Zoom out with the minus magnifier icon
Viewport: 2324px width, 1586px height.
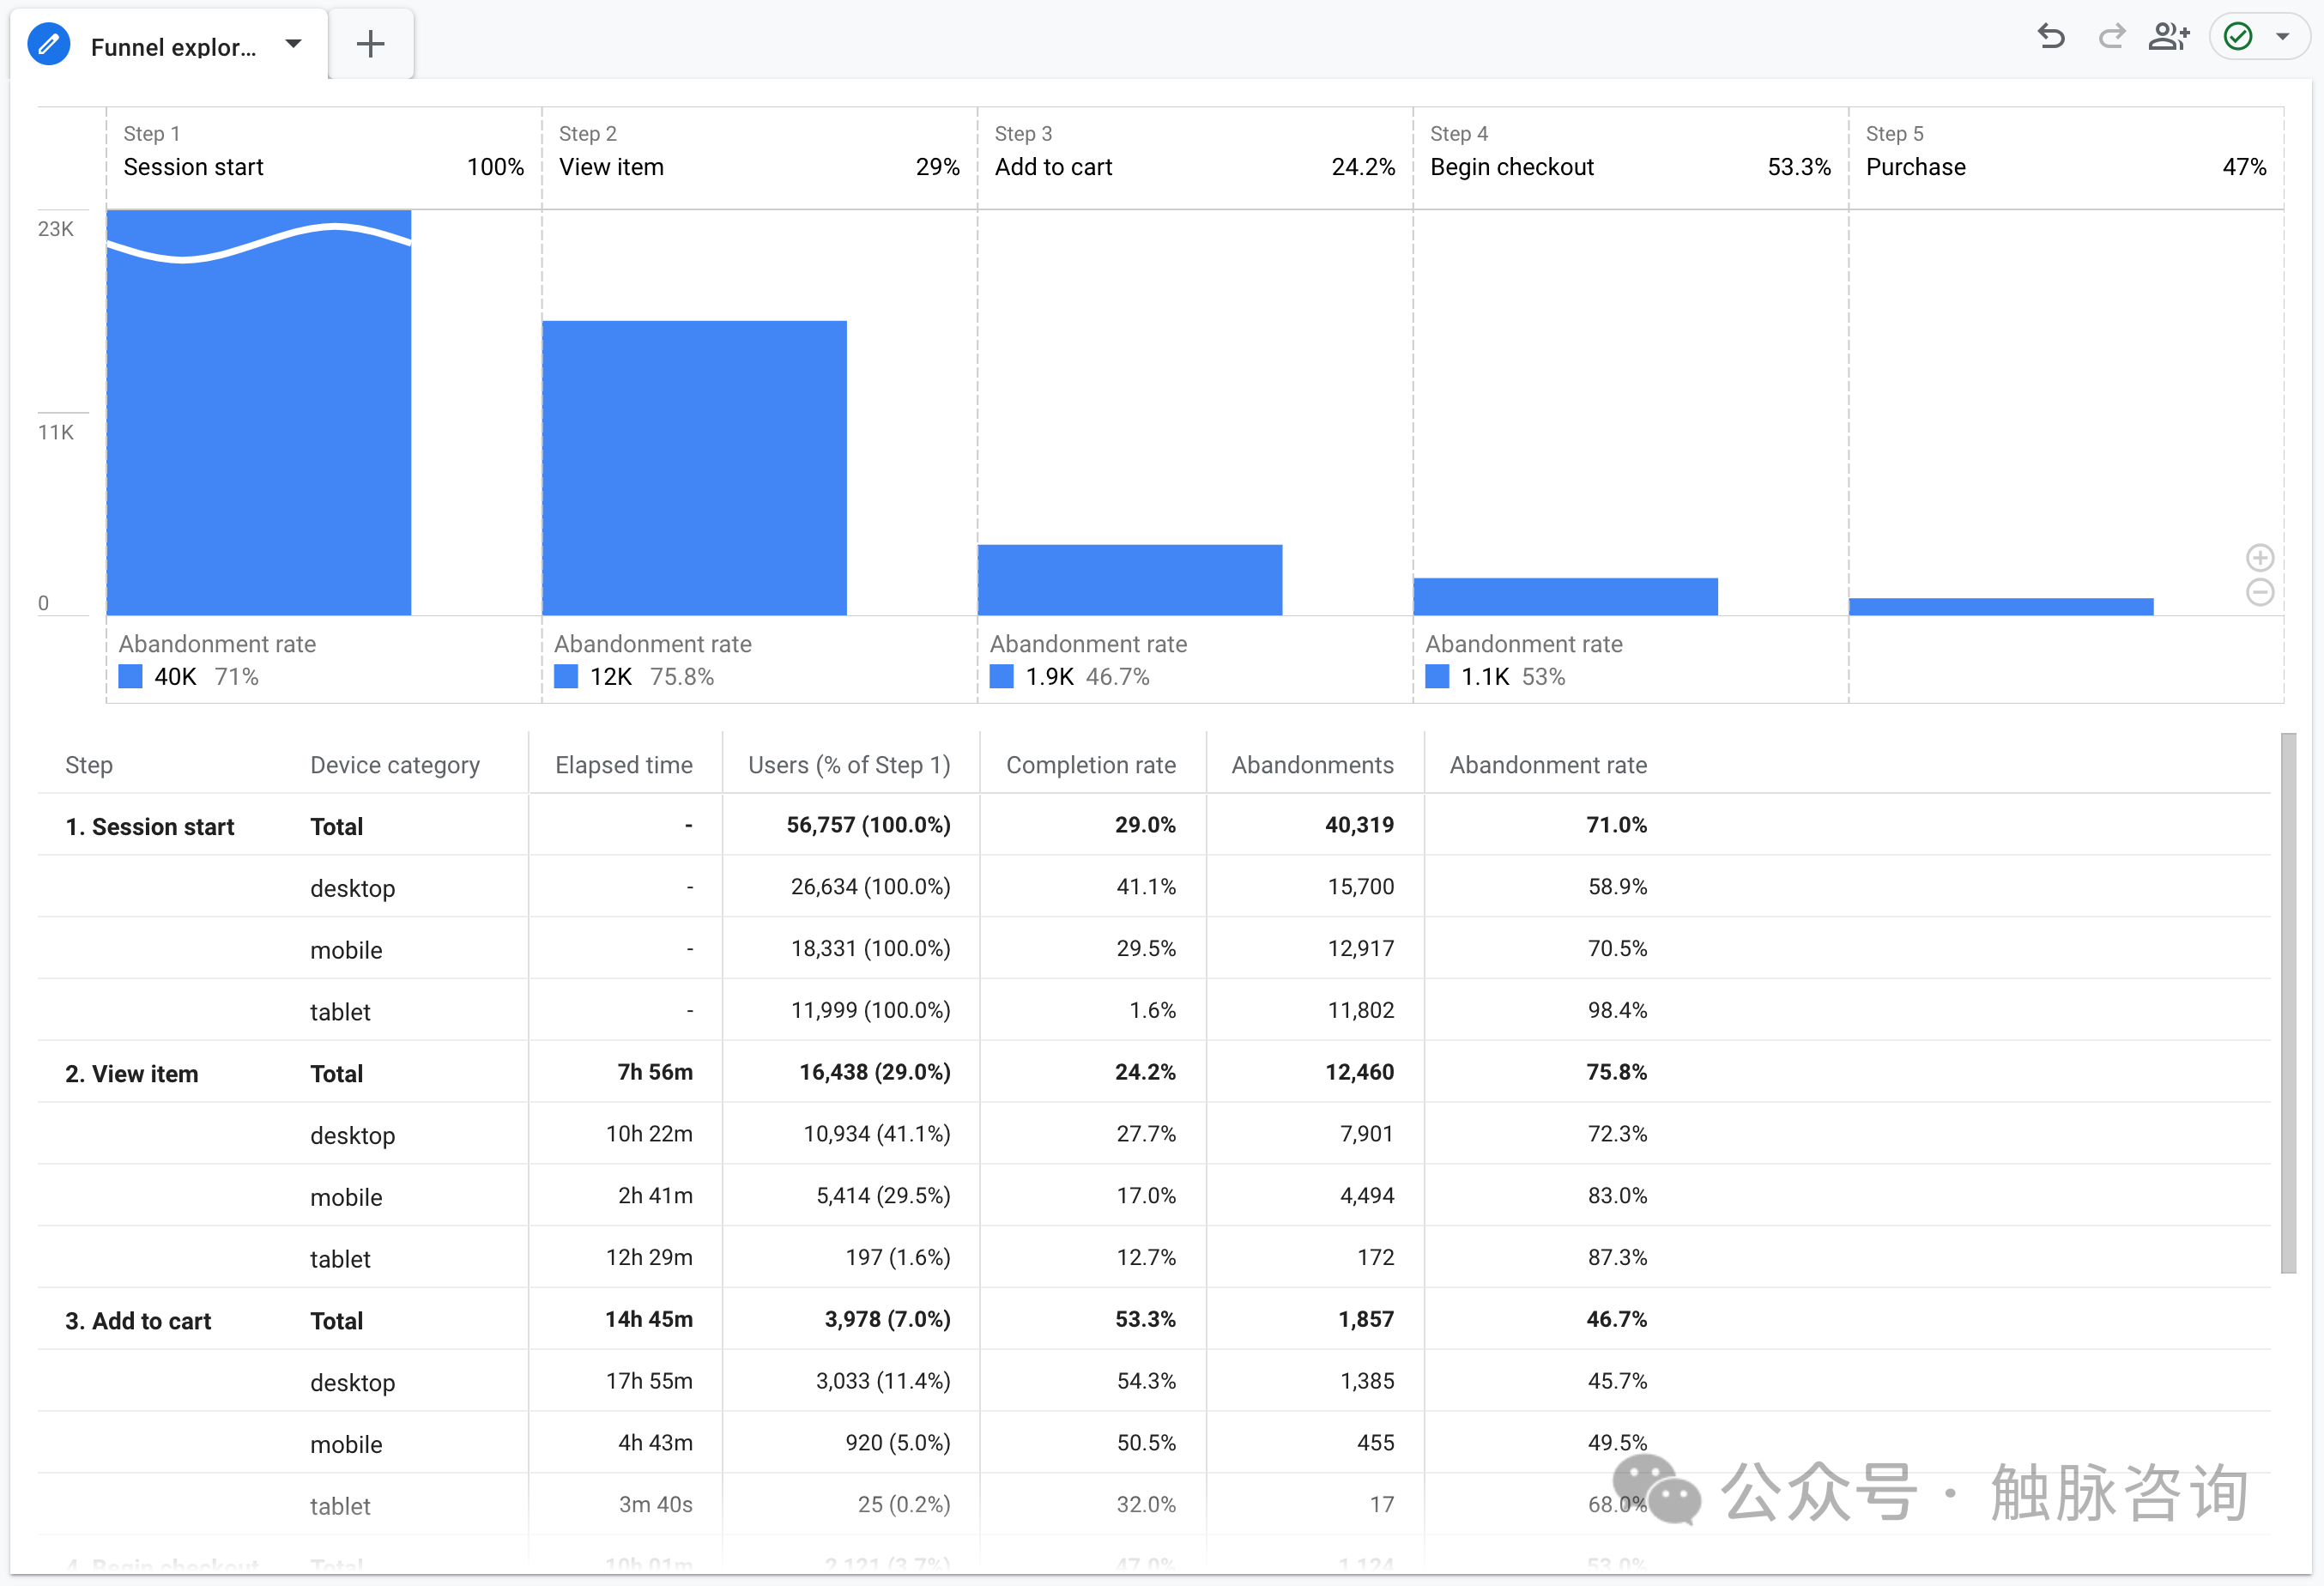coord(2260,592)
